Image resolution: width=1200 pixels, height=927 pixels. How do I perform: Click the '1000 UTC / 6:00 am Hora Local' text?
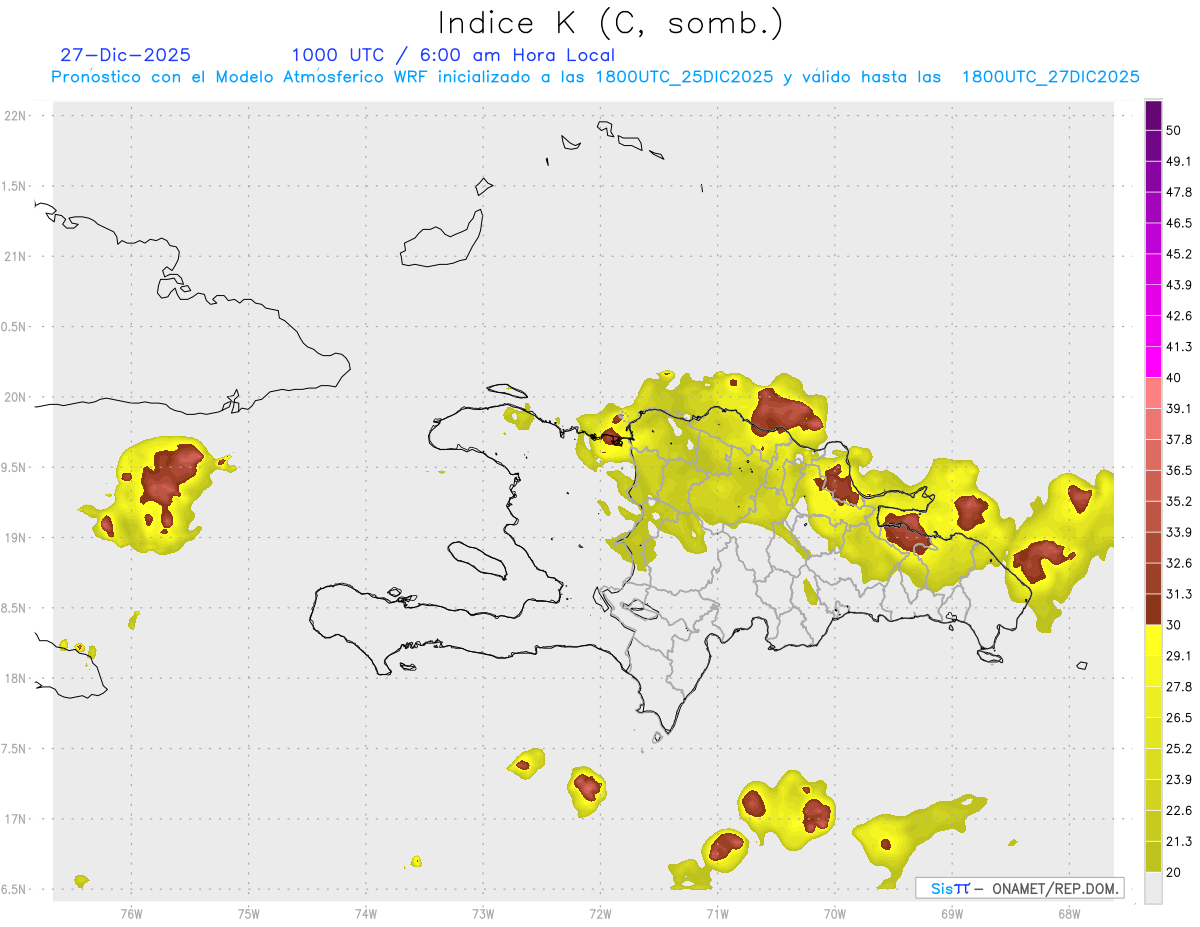coord(453,55)
